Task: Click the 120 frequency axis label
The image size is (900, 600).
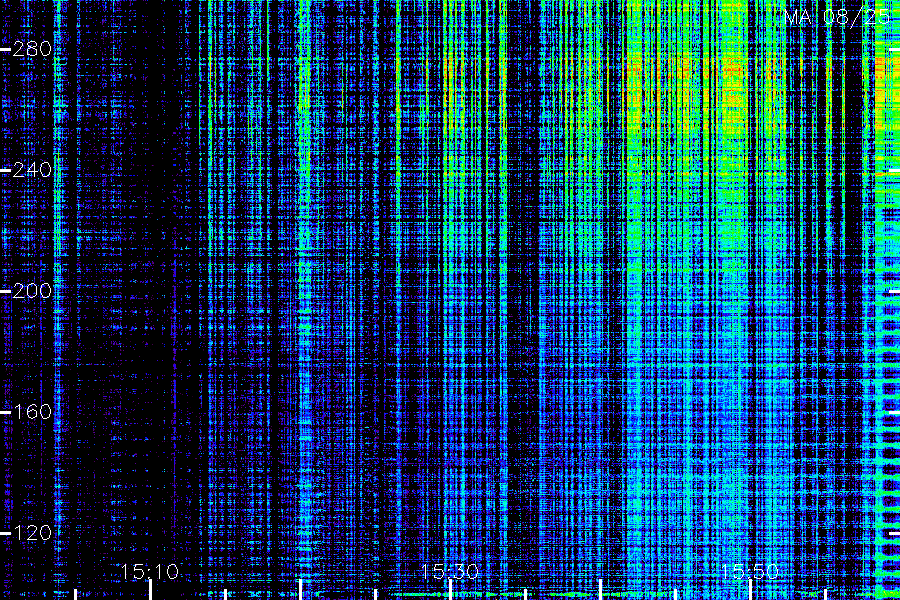Action: (32, 533)
